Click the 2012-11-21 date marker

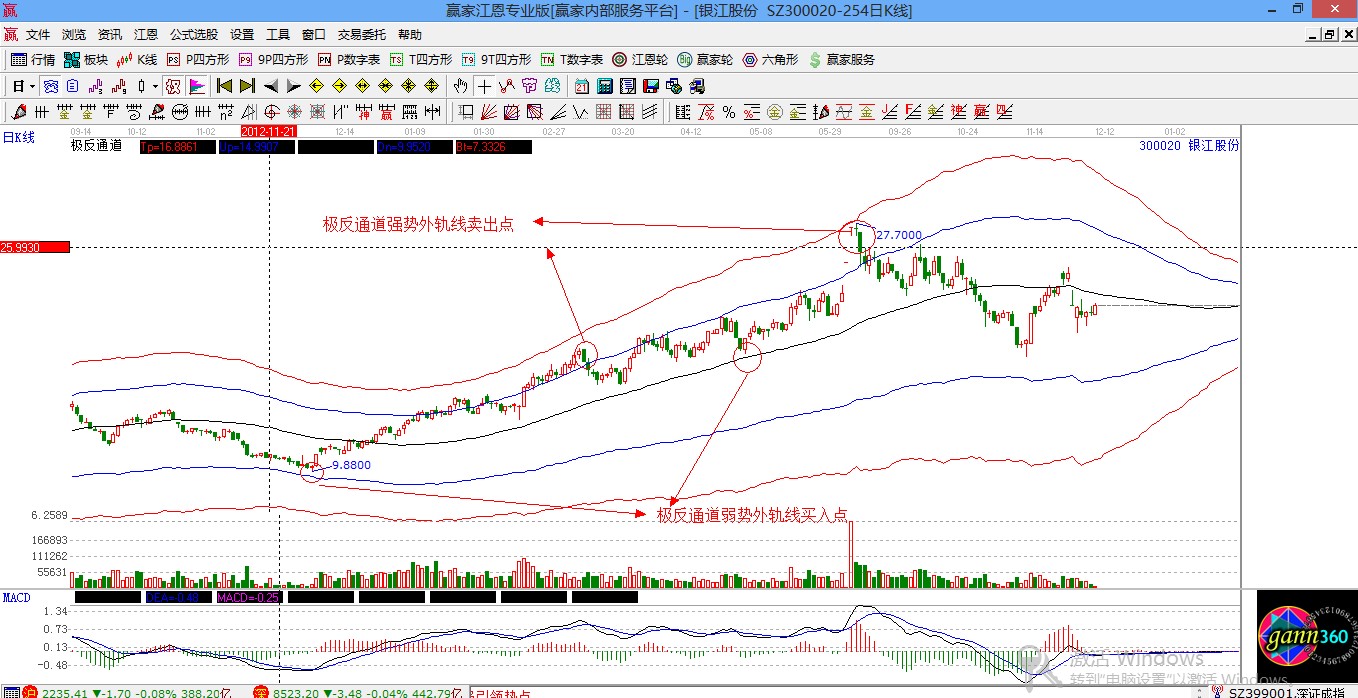(x=269, y=131)
